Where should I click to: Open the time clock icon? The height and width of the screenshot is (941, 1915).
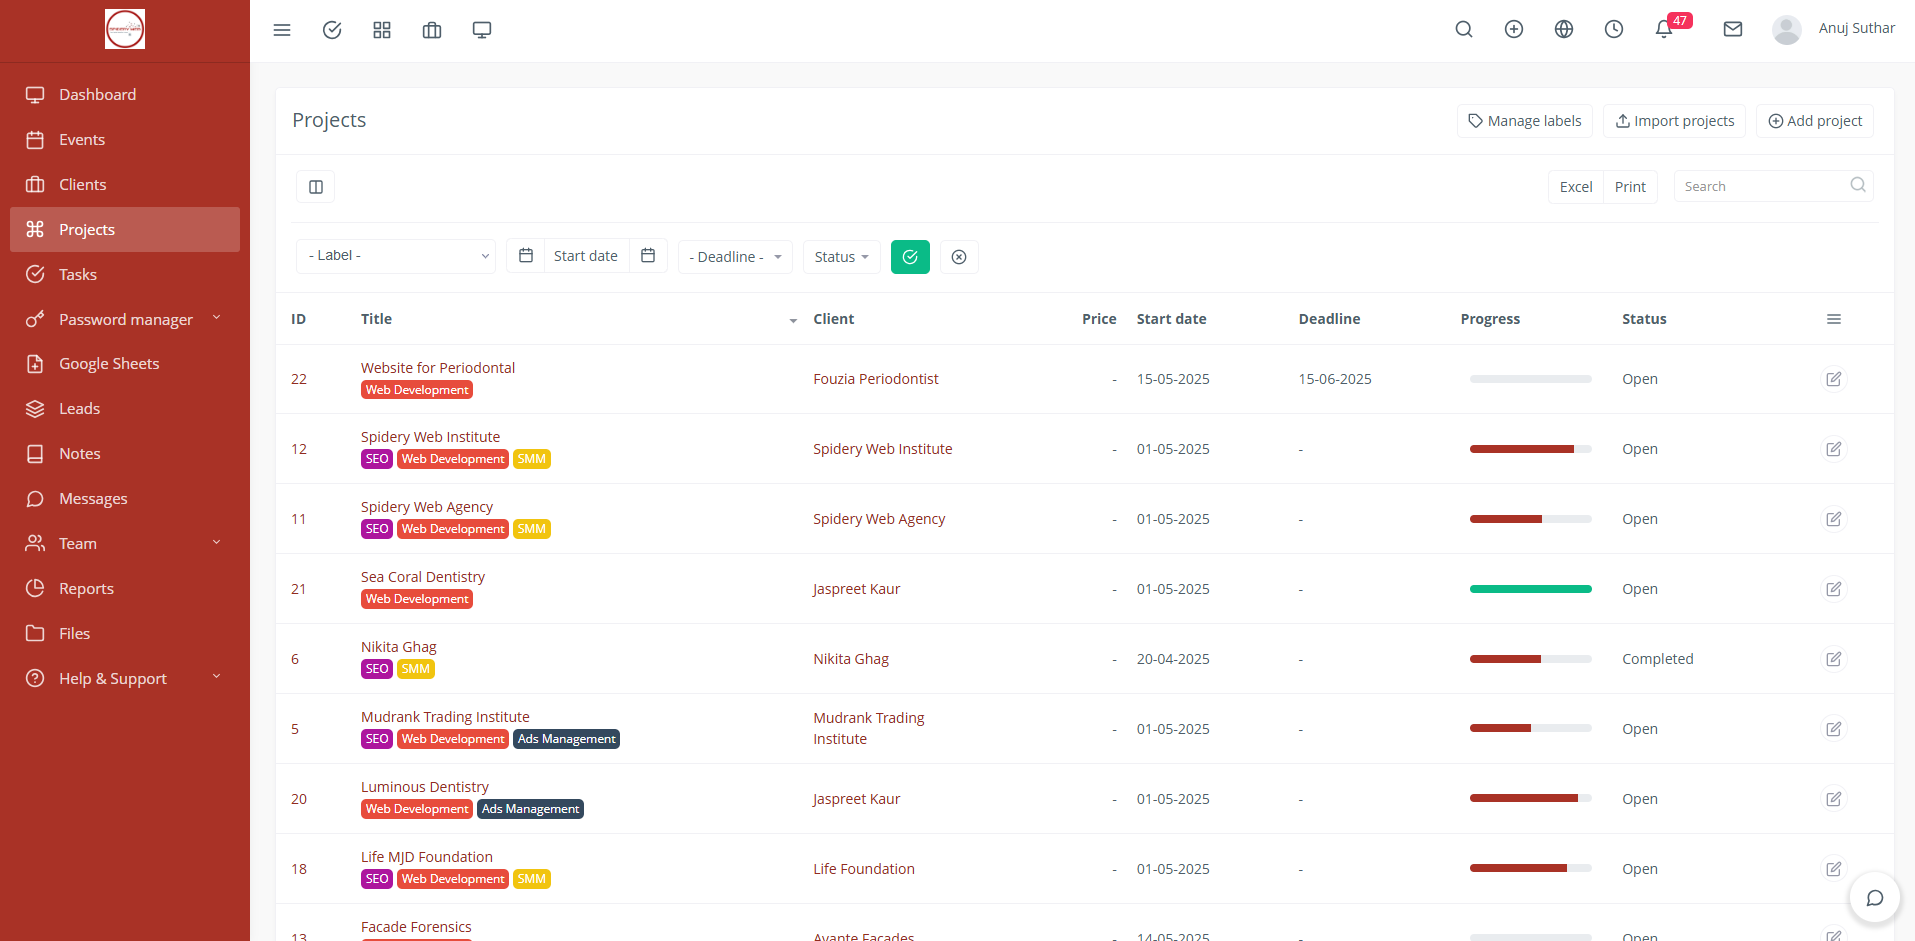(x=1614, y=29)
